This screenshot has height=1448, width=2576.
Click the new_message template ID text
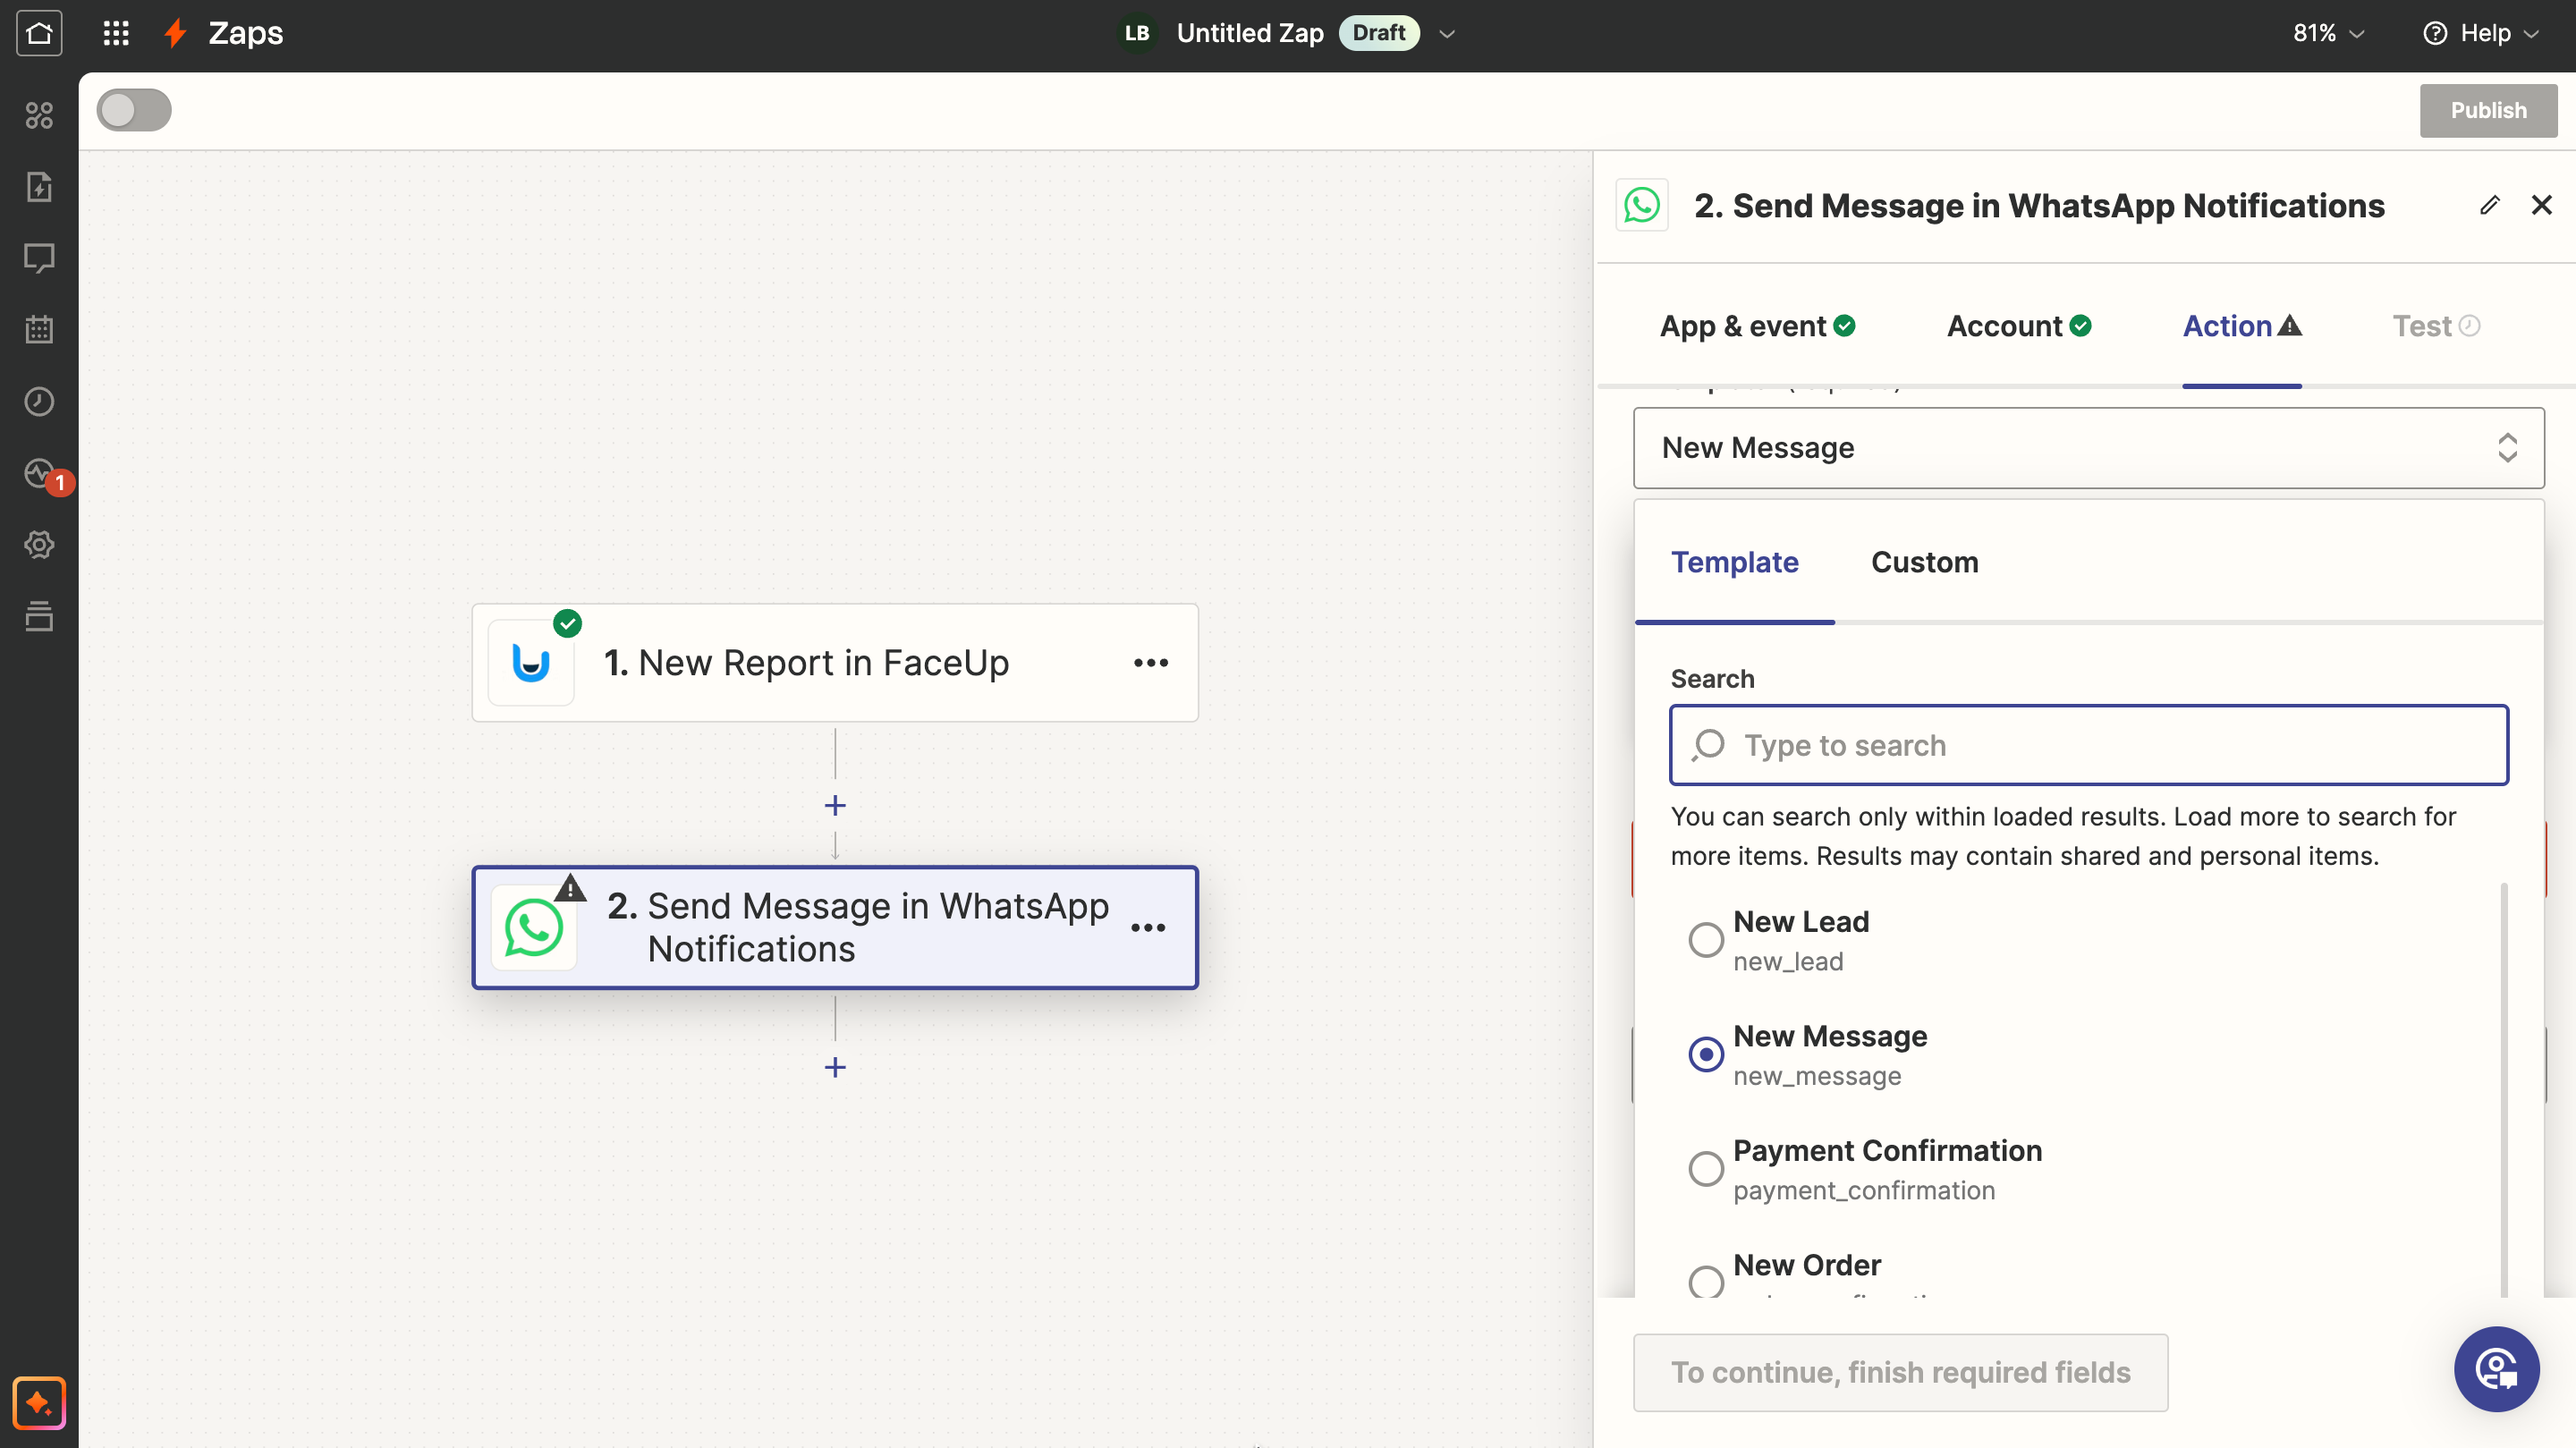pyautogui.click(x=1817, y=1076)
